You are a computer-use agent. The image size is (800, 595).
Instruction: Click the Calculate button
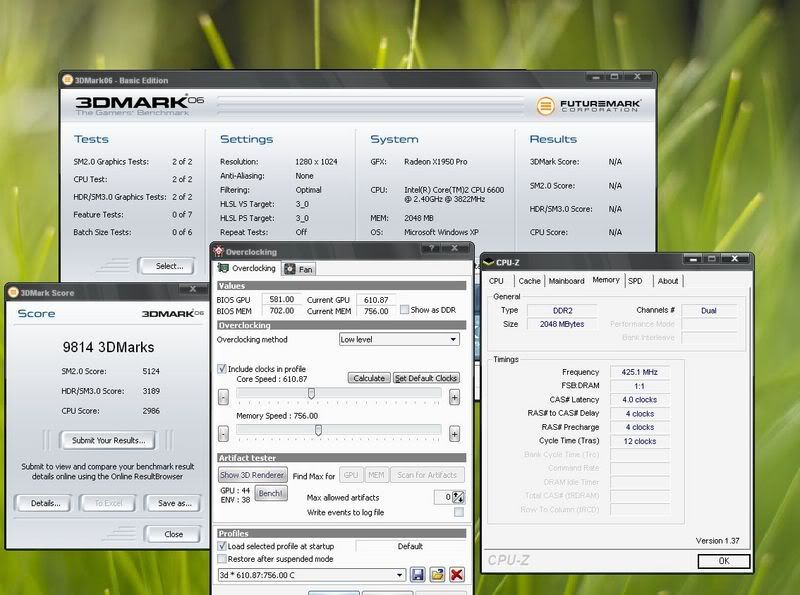pyautogui.click(x=369, y=378)
